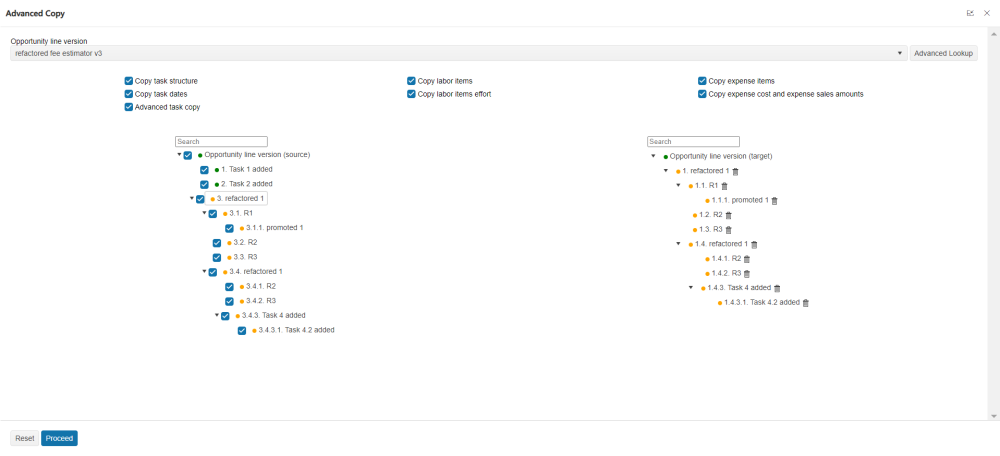Delete target task 1.4. refactored 1

[x=754, y=244]
